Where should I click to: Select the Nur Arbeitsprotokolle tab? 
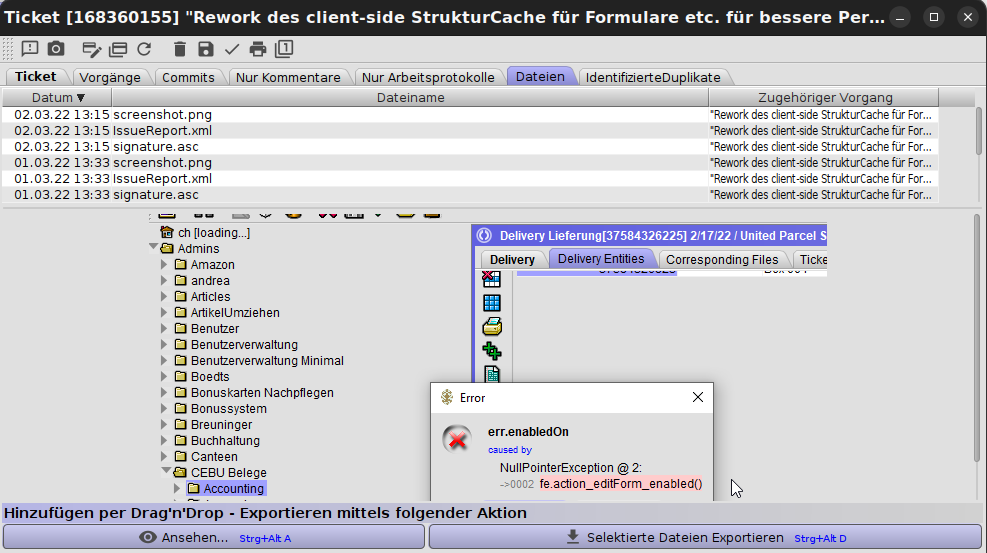[x=428, y=77]
